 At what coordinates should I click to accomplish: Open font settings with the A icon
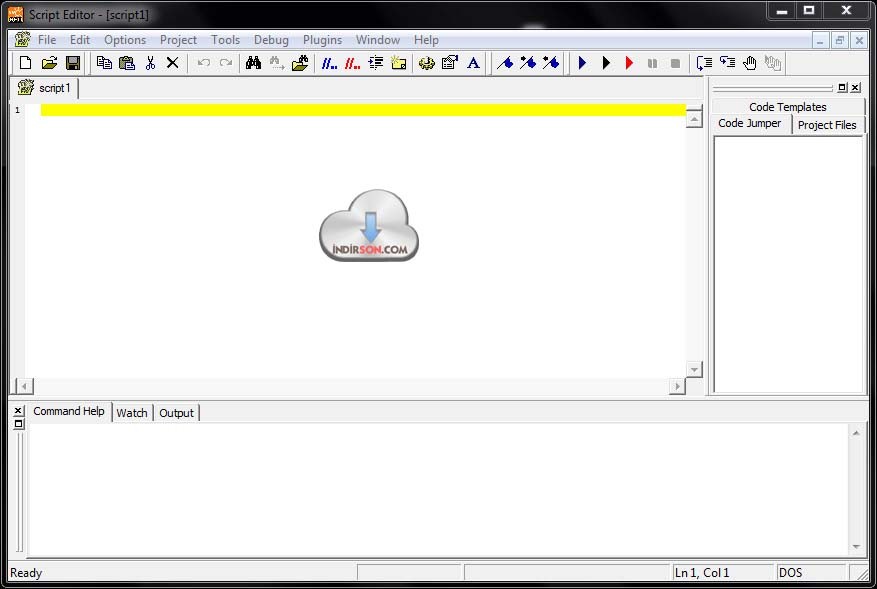(473, 63)
